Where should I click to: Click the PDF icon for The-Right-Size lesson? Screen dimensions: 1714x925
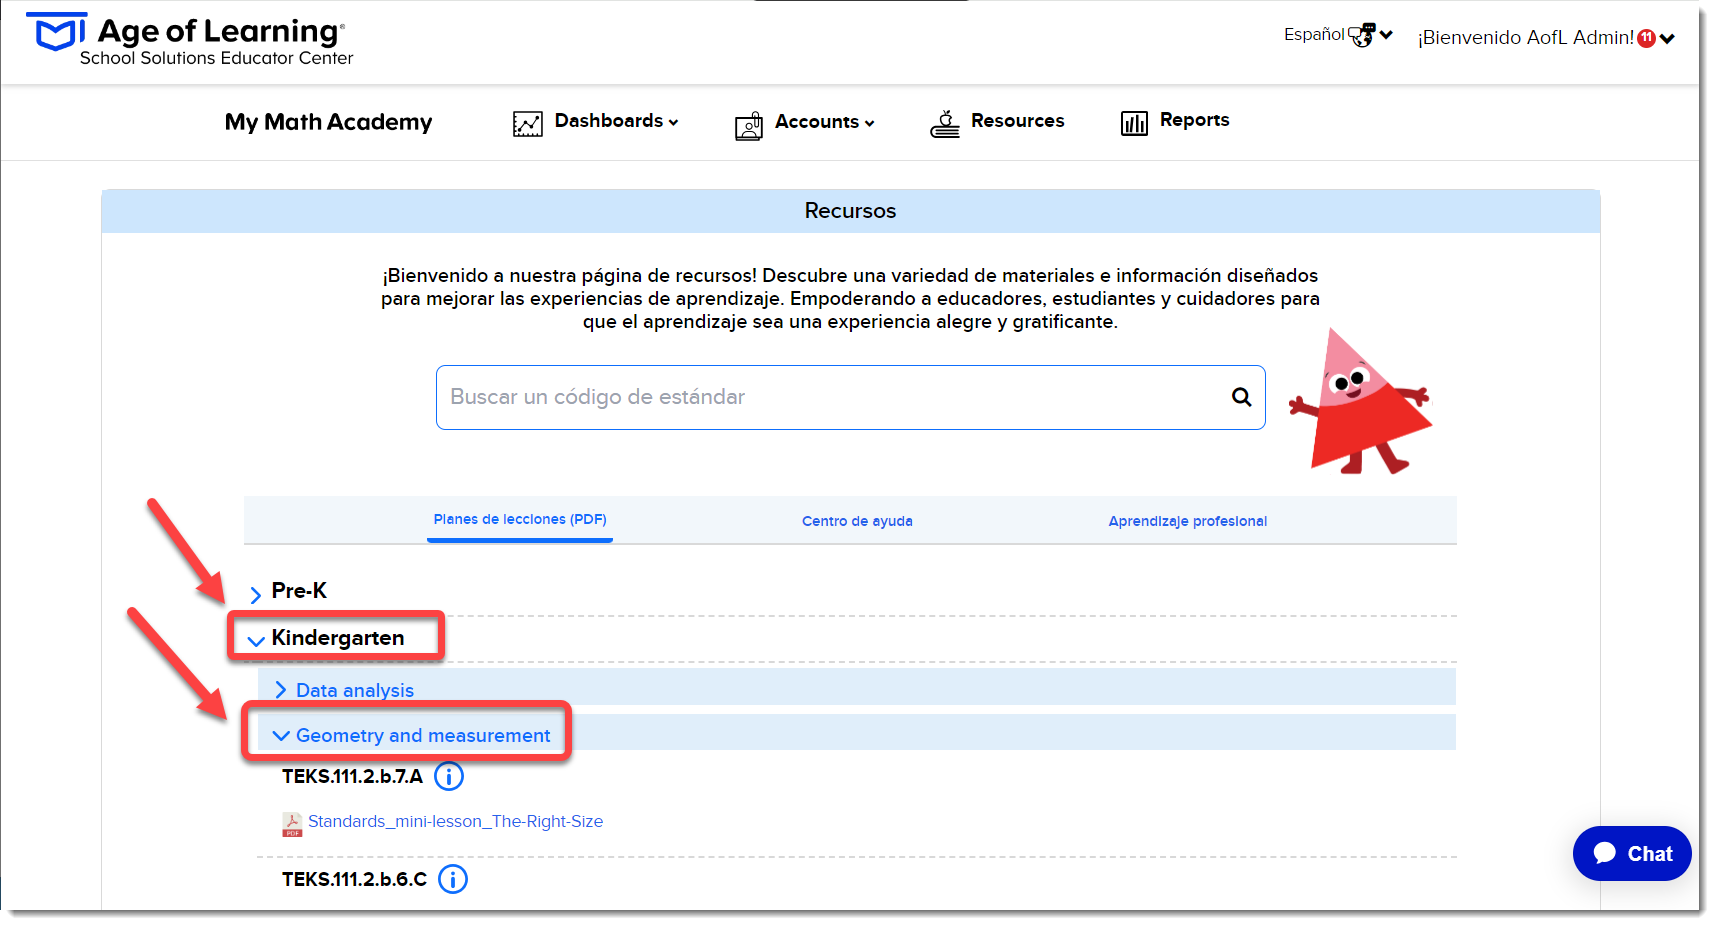[x=292, y=824]
